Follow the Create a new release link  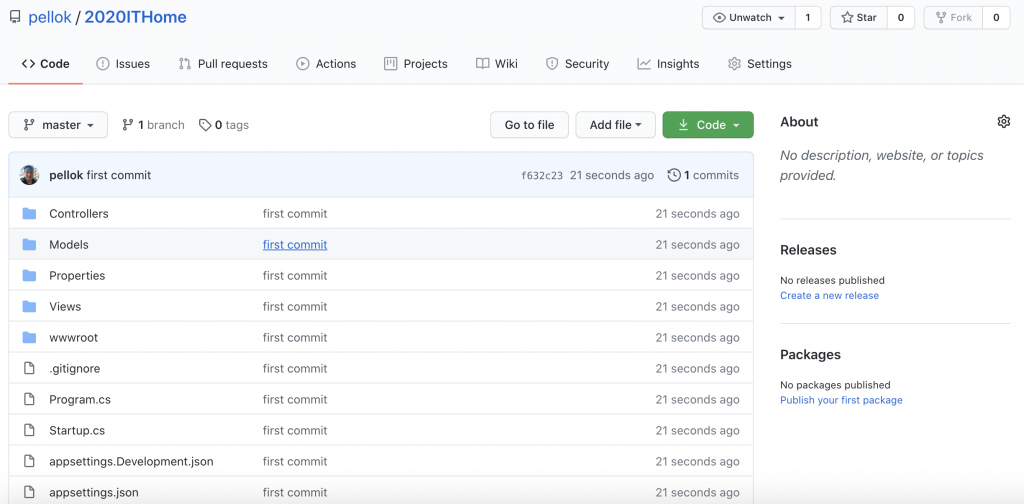(x=829, y=296)
